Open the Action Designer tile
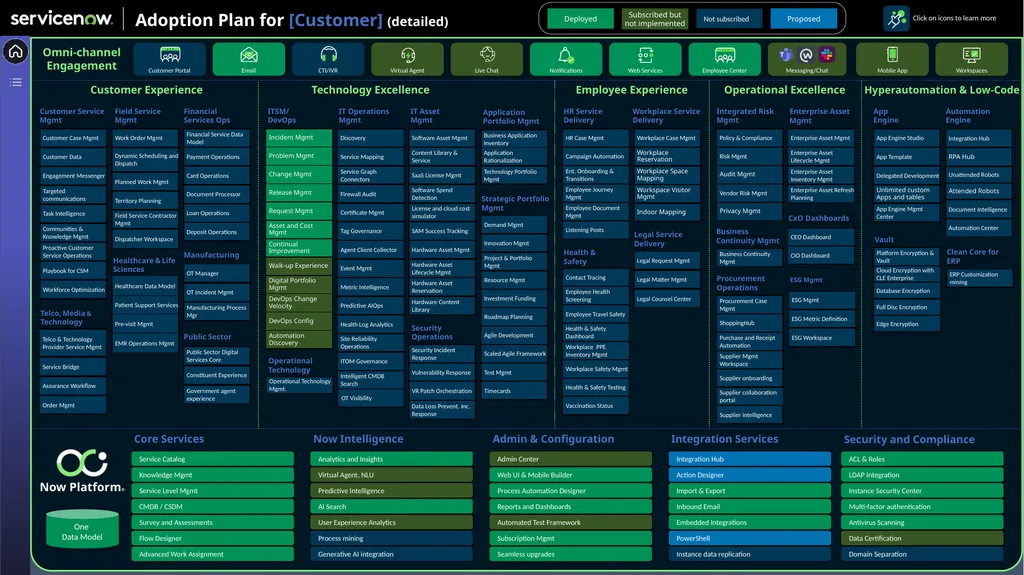This screenshot has height=575, width=1024. point(750,475)
